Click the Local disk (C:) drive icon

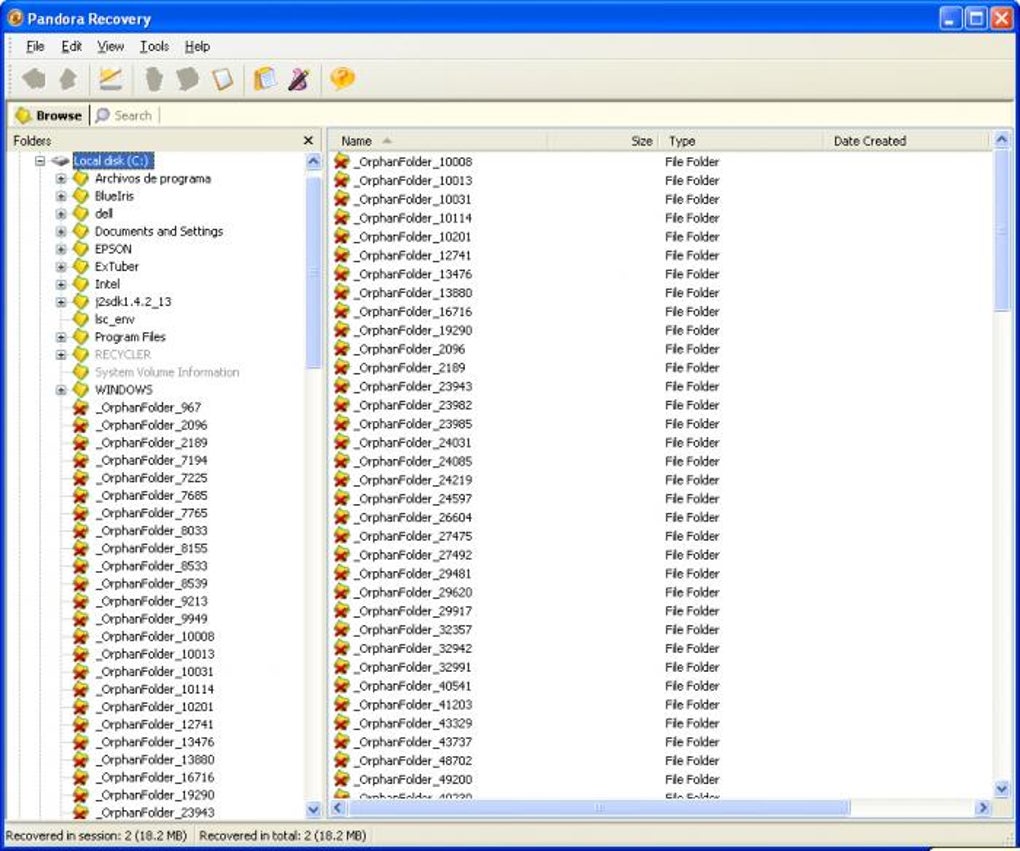pyautogui.click(x=60, y=161)
